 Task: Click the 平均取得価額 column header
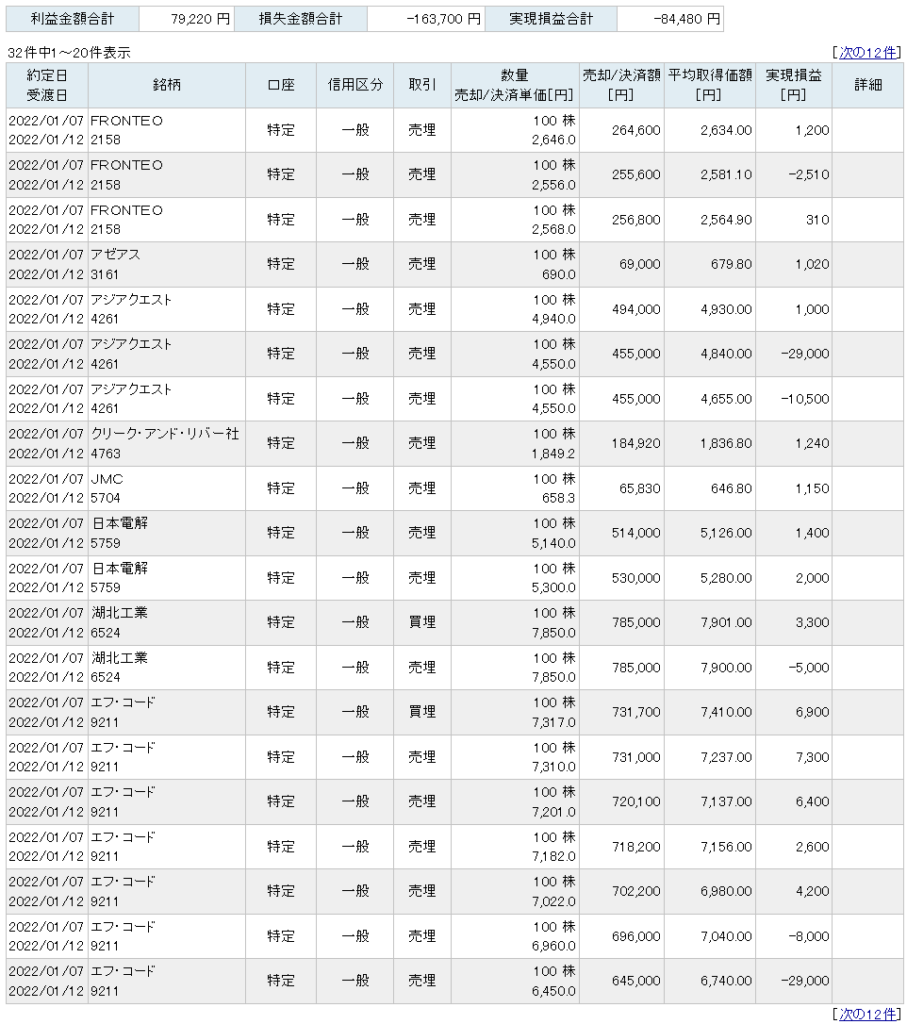pyautogui.click(x=710, y=86)
